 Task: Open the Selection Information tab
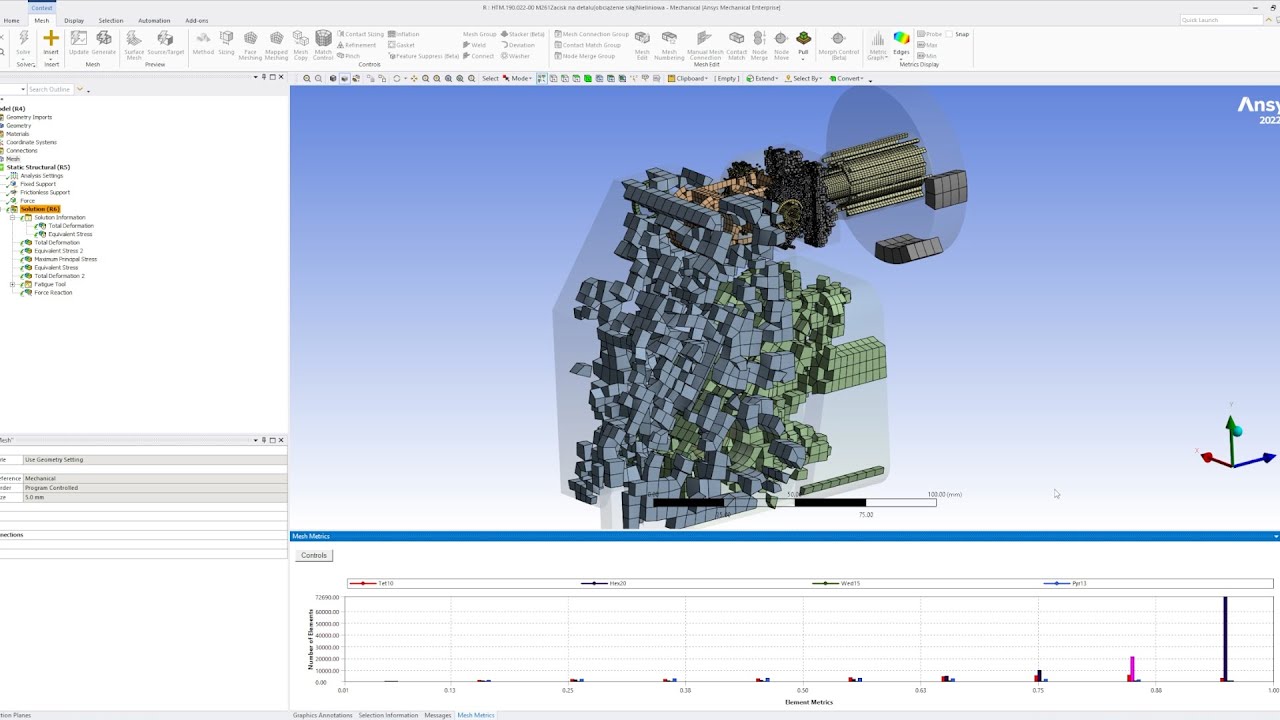388,715
